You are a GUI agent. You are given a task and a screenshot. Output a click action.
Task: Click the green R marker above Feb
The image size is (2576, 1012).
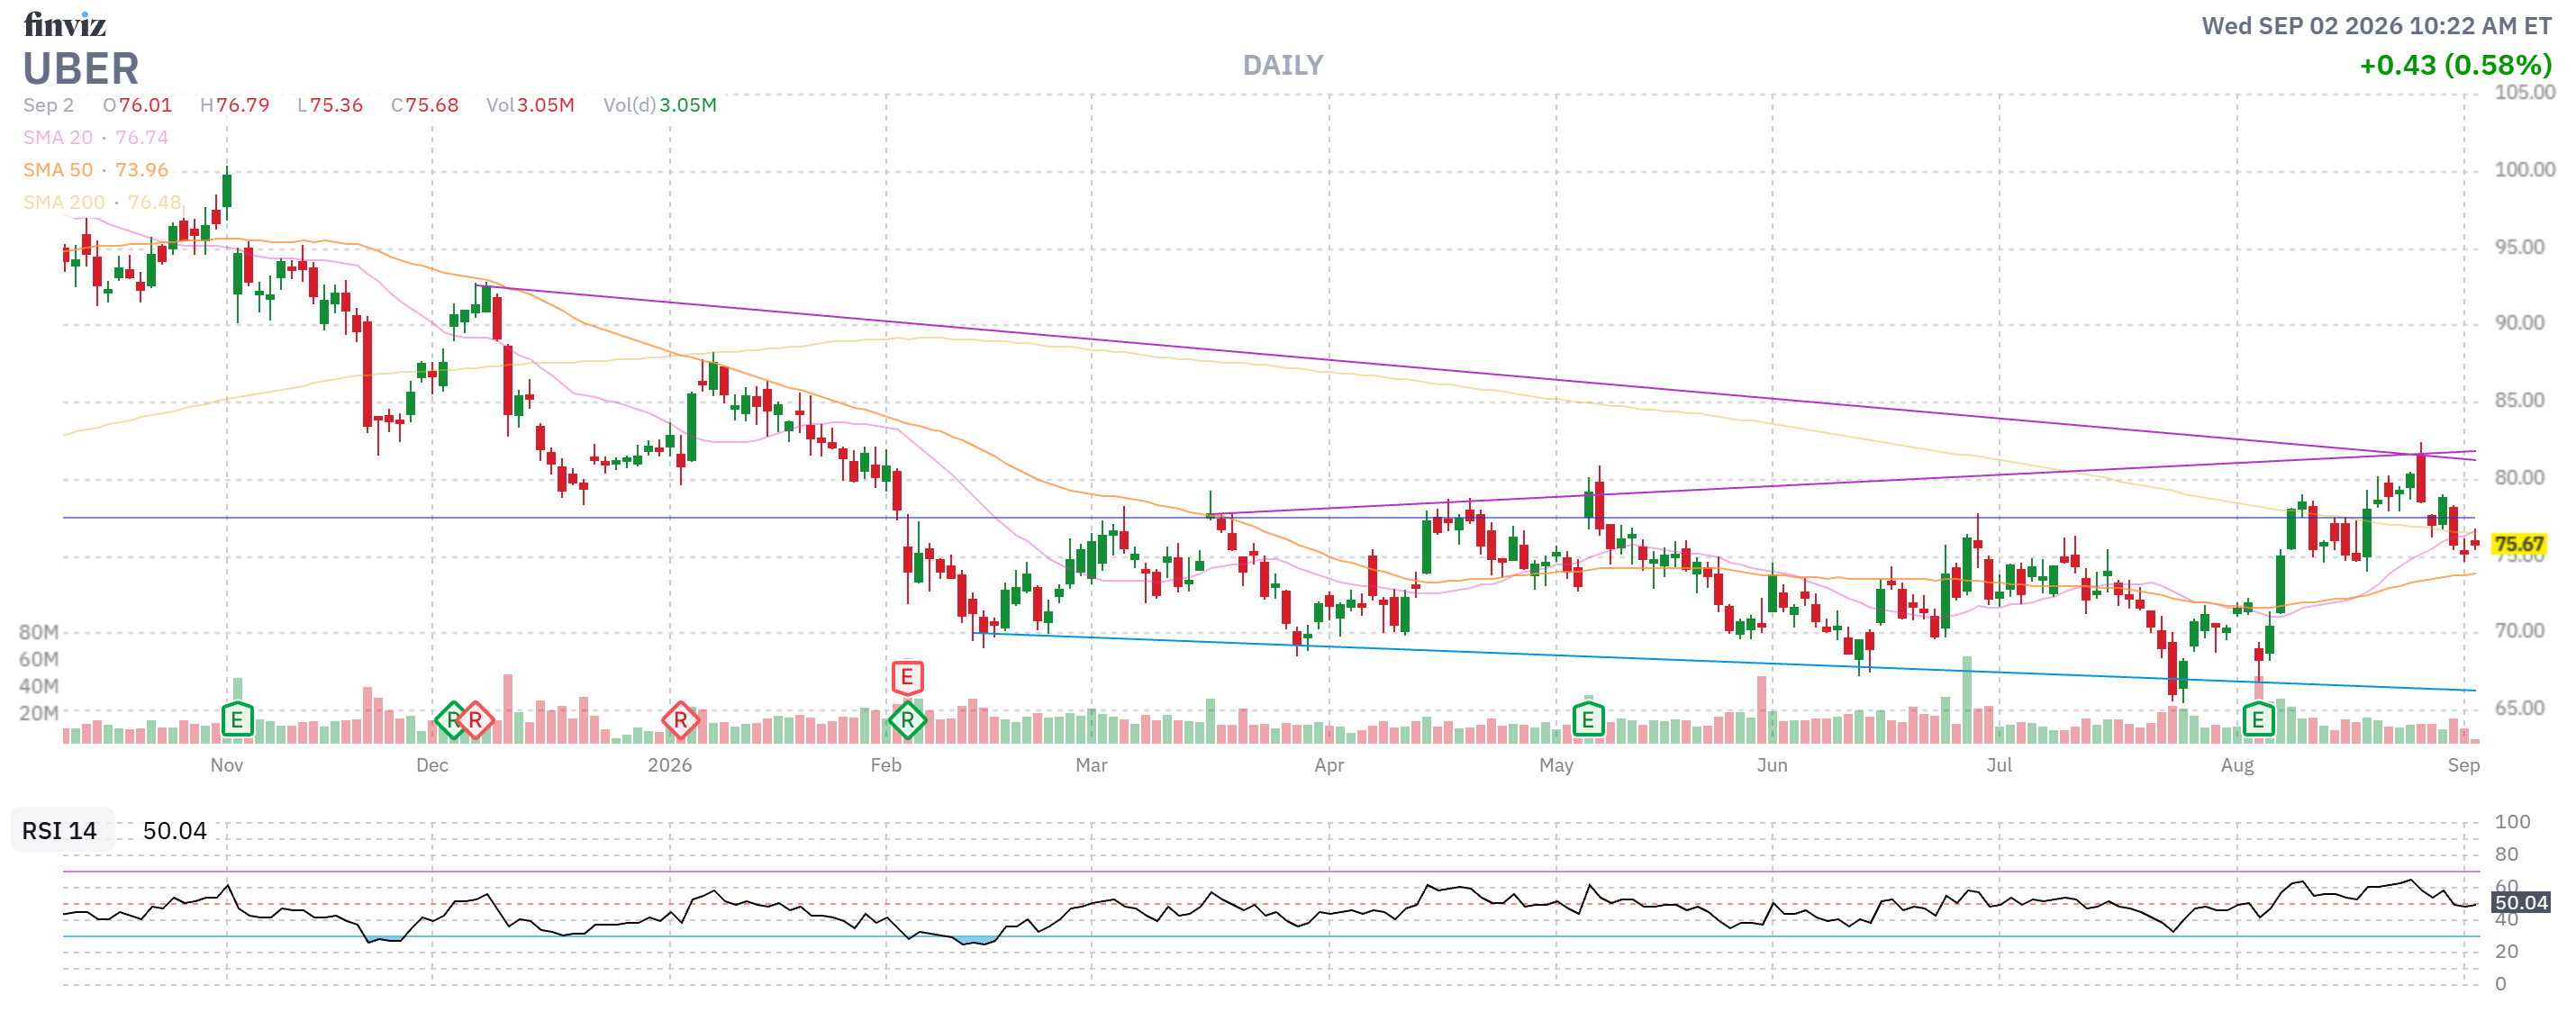907,719
